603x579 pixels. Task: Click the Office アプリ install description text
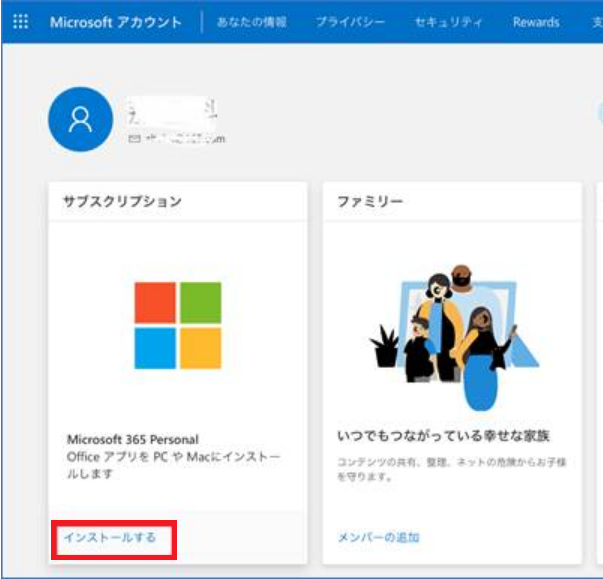point(173,465)
